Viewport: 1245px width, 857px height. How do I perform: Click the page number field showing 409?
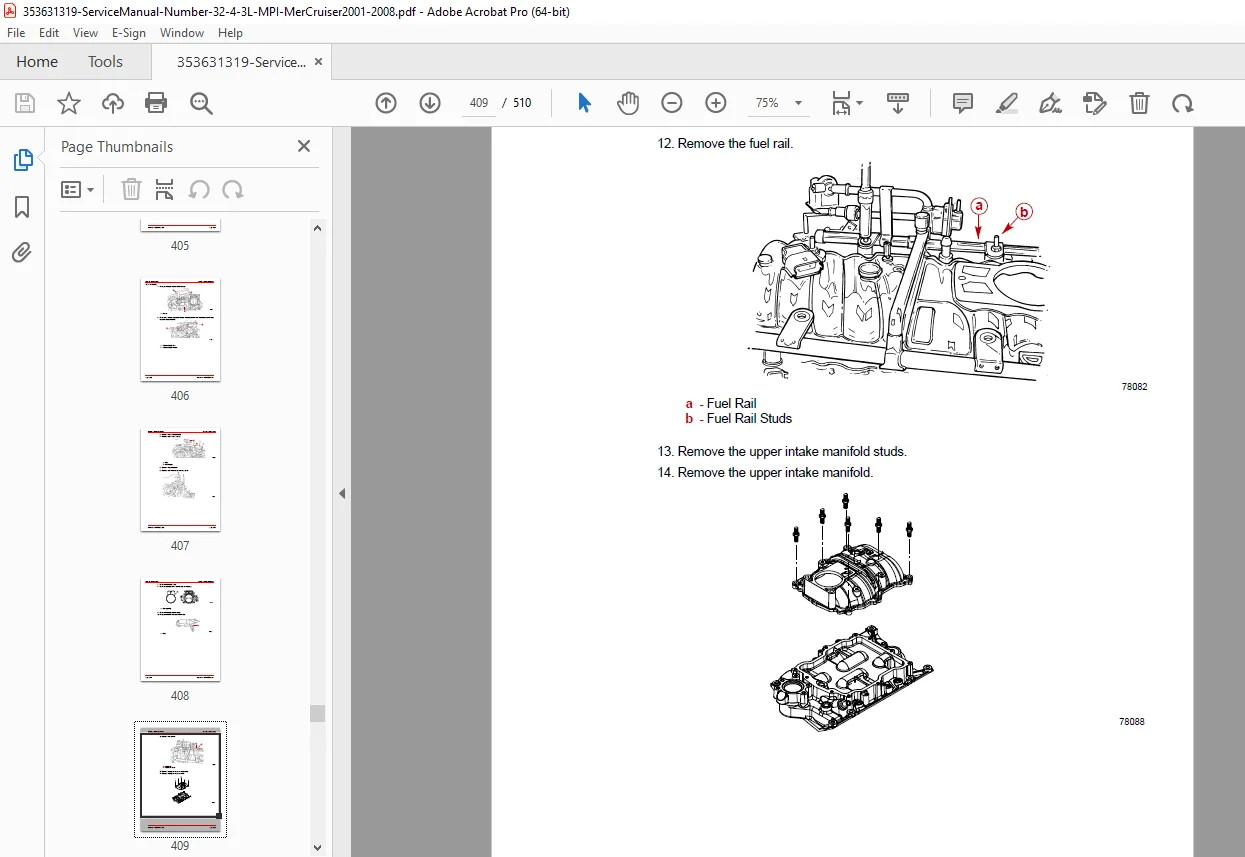click(x=479, y=103)
